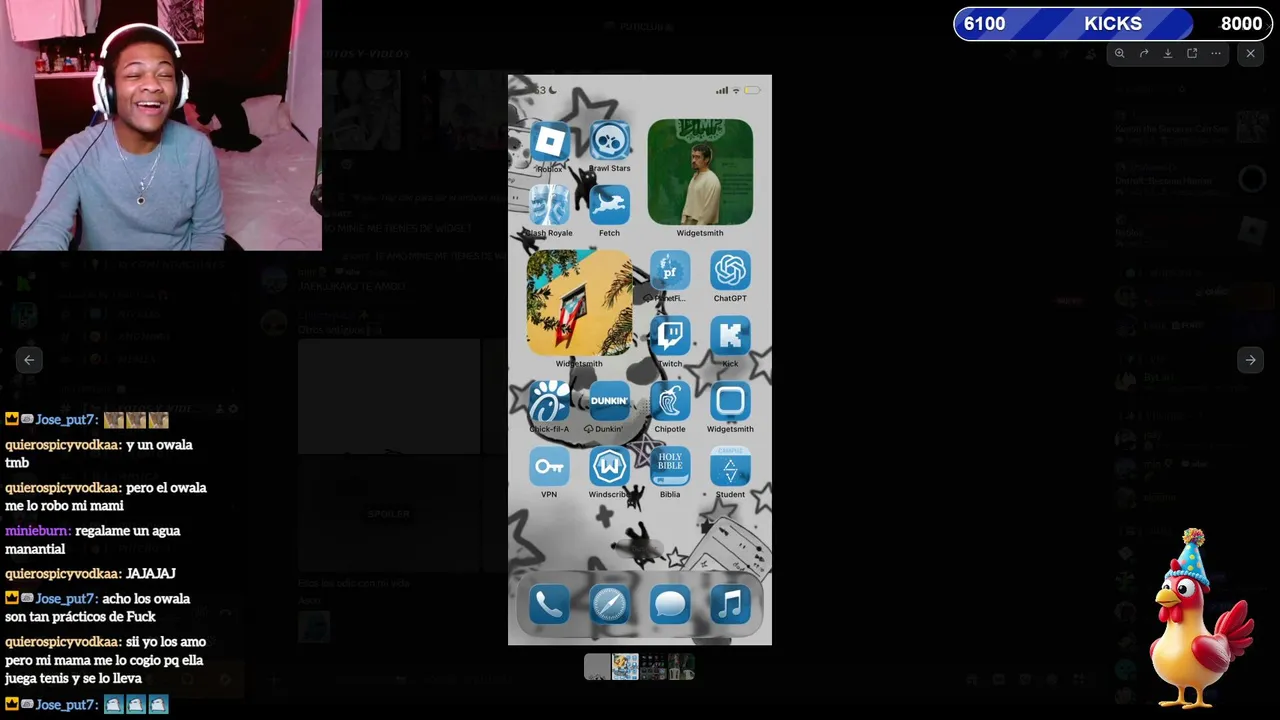Screen dimensions: 1280x720
Task: Select the third dark thumbnail in the strip
Action: click(653, 666)
